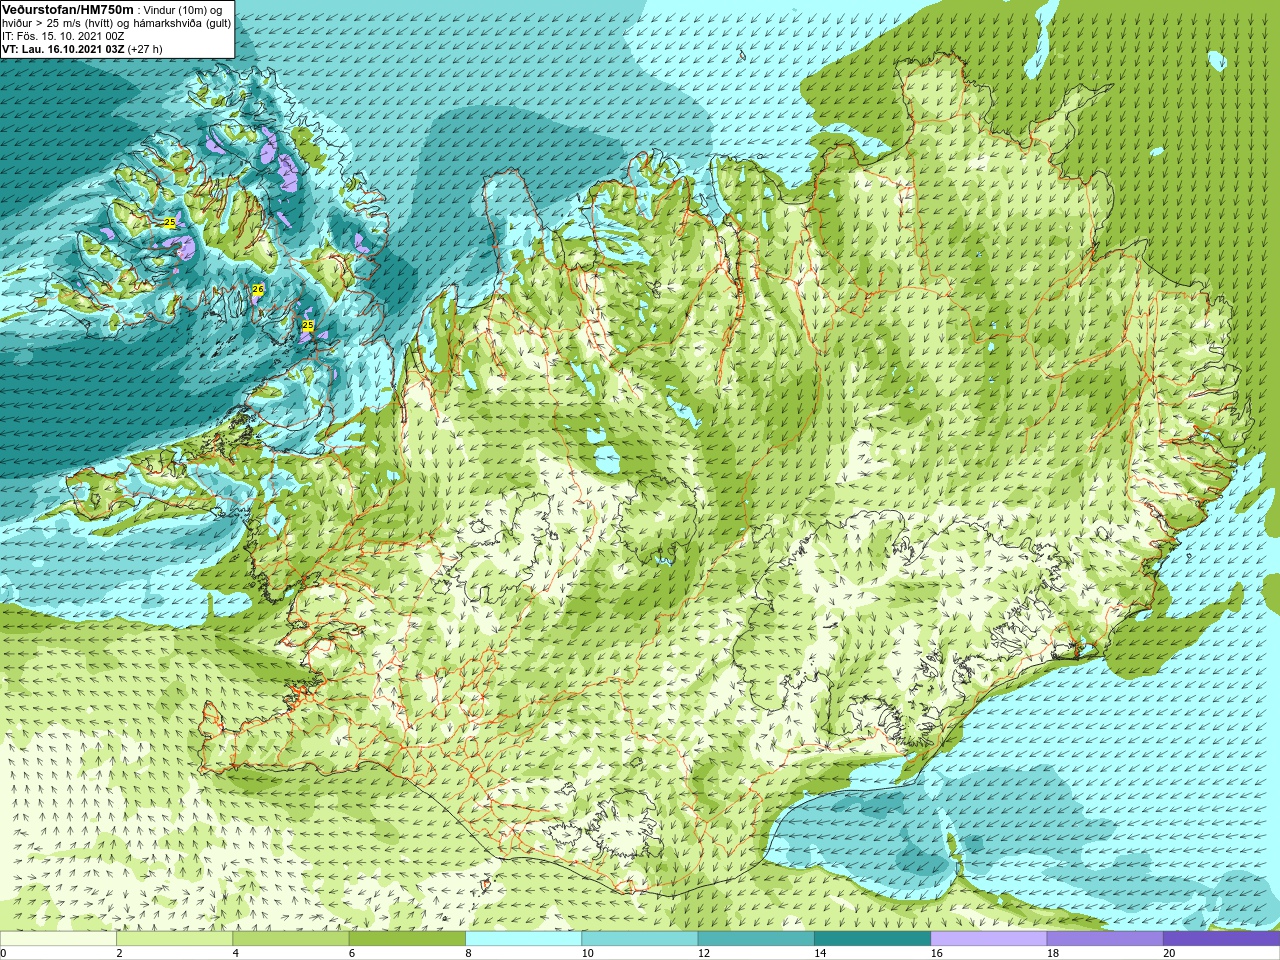The height and width of the screenshot is (960, 1280).
Task: Click the legend tick label 4
Action: coord(235,953)
